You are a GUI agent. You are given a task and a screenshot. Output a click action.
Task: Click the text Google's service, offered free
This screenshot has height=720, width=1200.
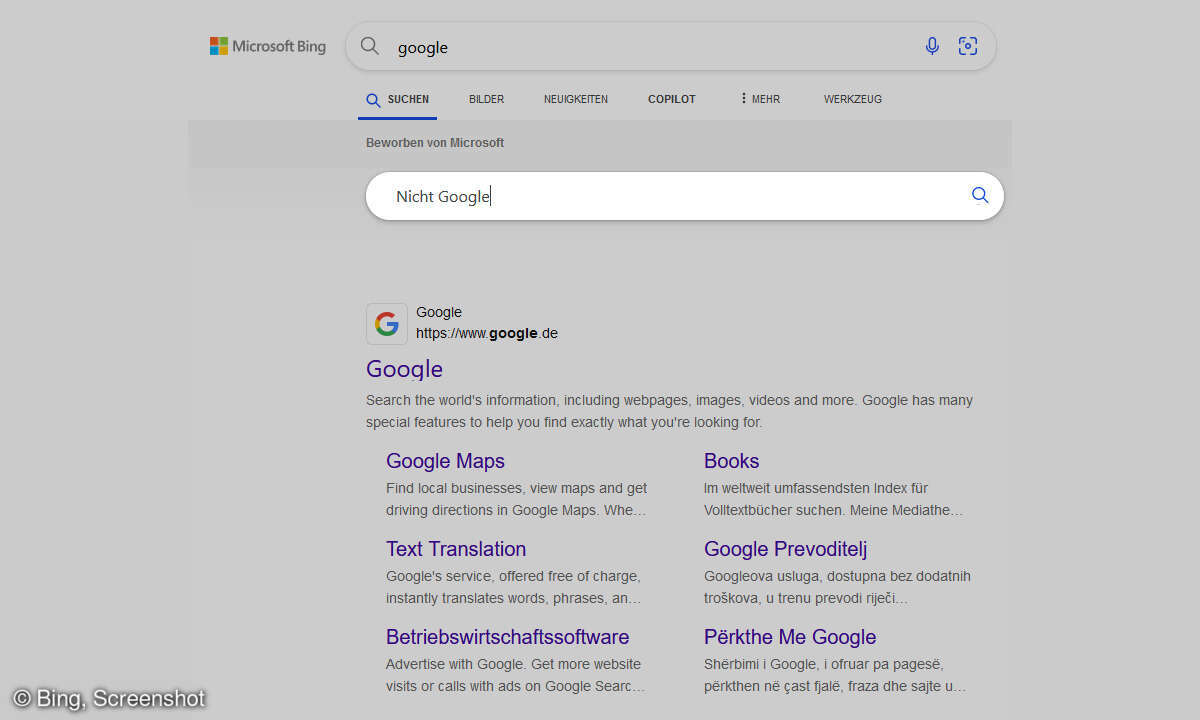(514, 587)
